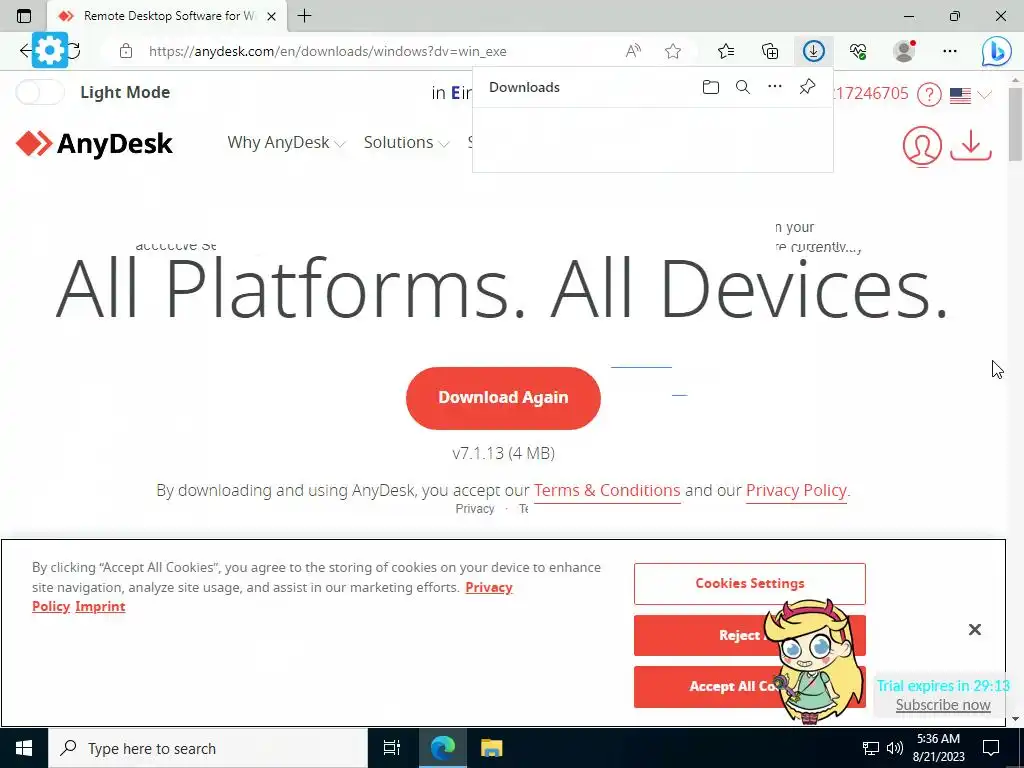Viewport: 1024px width, 768px height.
Task: Open Browser essentials heart icon
Action: pyautogui.click(x=858, y=51)
